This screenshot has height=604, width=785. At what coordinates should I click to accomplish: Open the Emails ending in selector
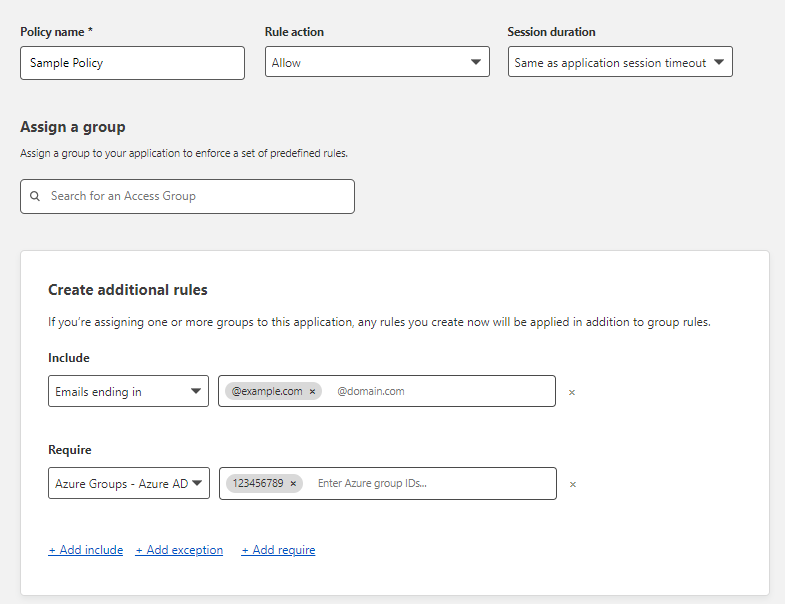[128, 391]
